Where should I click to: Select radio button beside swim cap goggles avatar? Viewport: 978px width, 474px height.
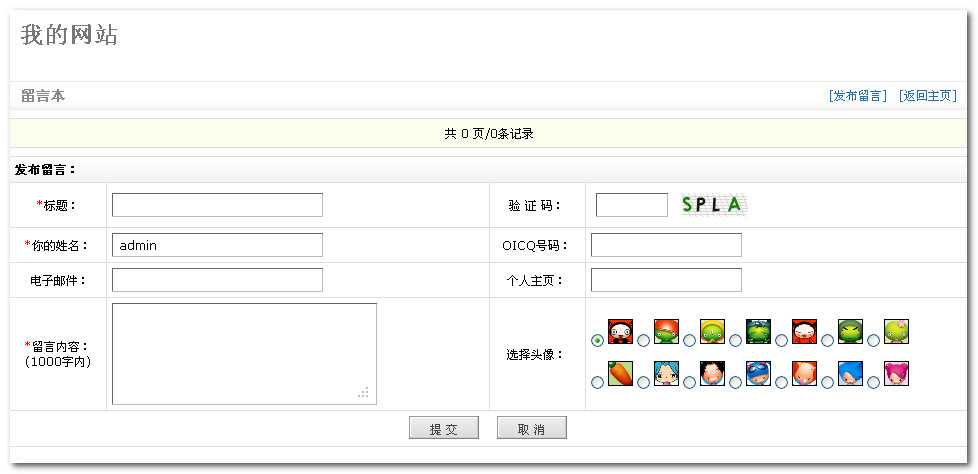(x=735, y=382)
